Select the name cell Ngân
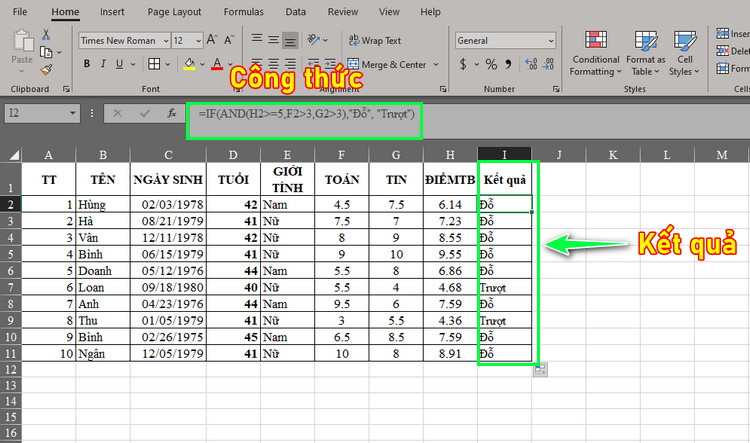The height and width of the screenshot is (443, 750). coord(103,354)
